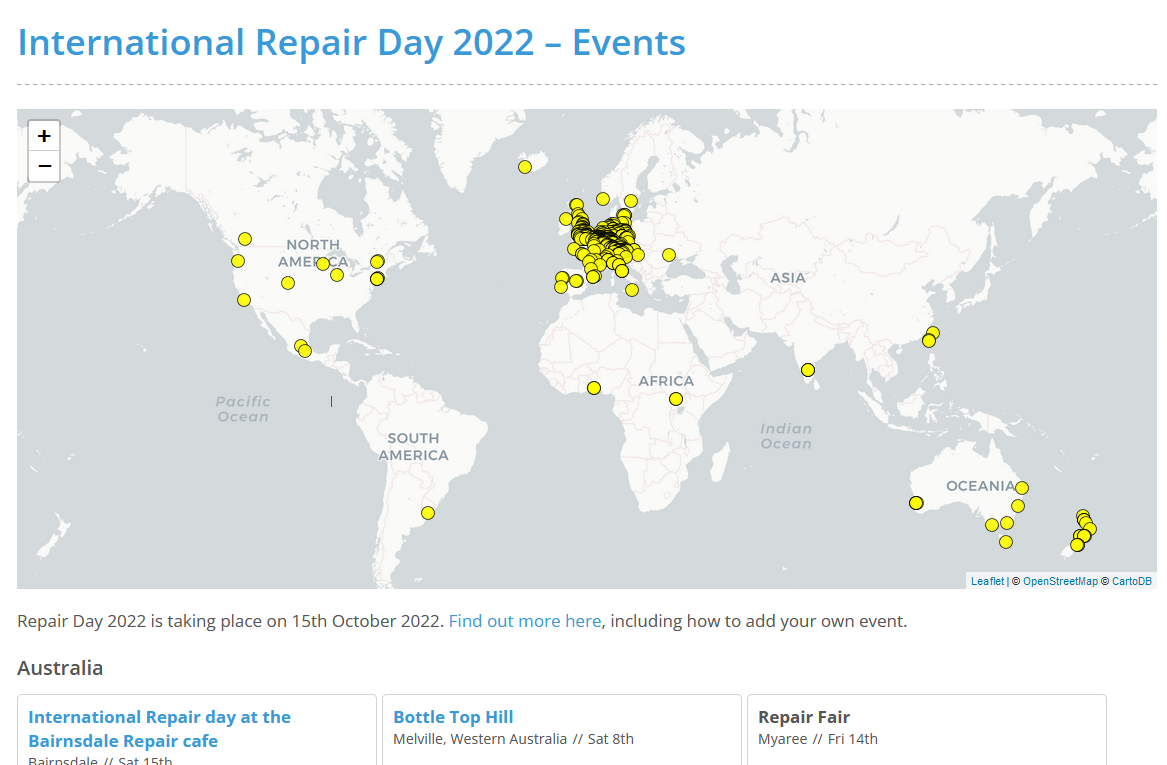This screenshot has width=1167, height=765.
Task: Zoom in on the map
Action: tap(44, 136)
